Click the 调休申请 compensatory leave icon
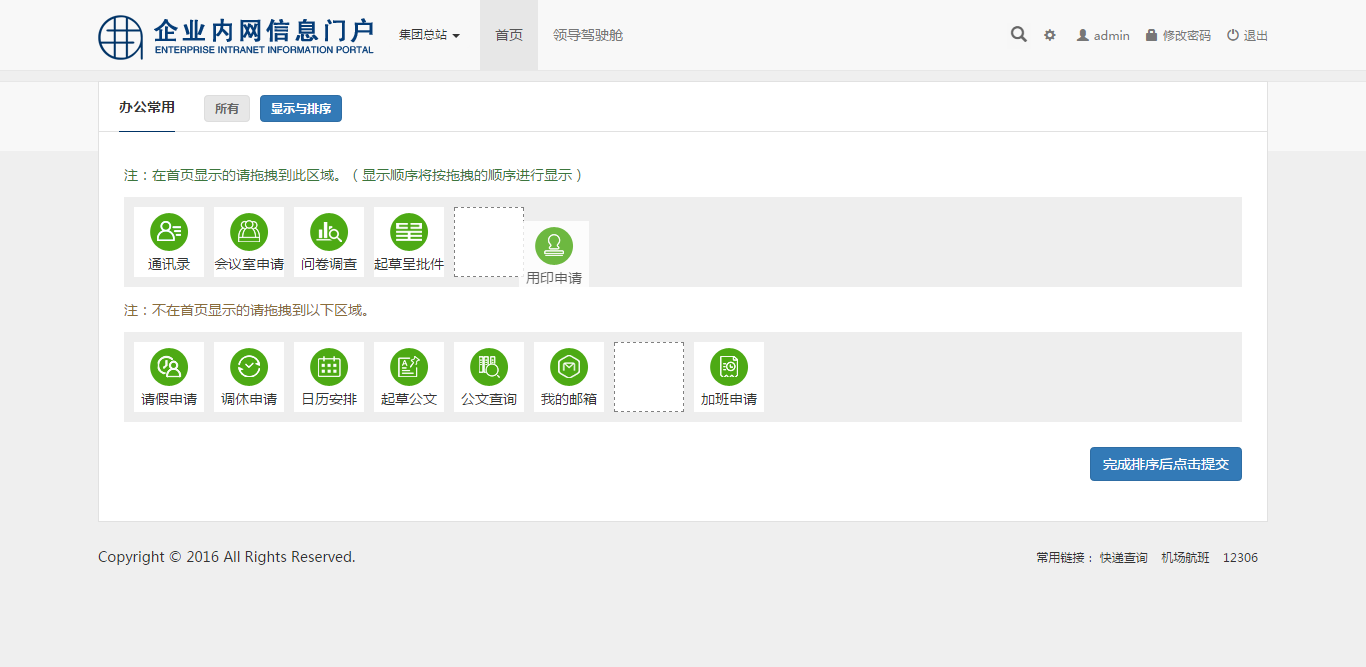1366x667 pixels. [x=249, y=368]
